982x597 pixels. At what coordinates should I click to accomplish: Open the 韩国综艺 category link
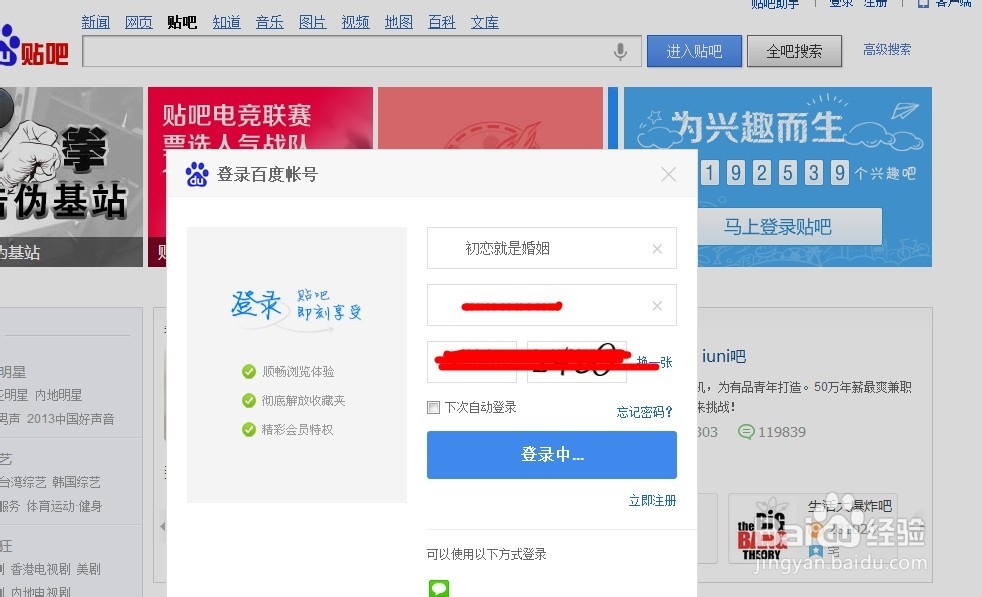click(x=76, y=482)
